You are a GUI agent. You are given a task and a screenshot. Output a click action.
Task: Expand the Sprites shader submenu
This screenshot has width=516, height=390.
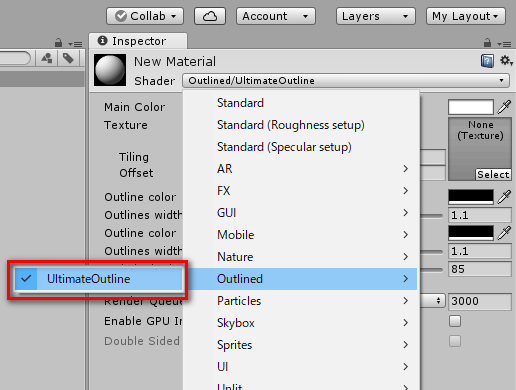click(300, 345)
